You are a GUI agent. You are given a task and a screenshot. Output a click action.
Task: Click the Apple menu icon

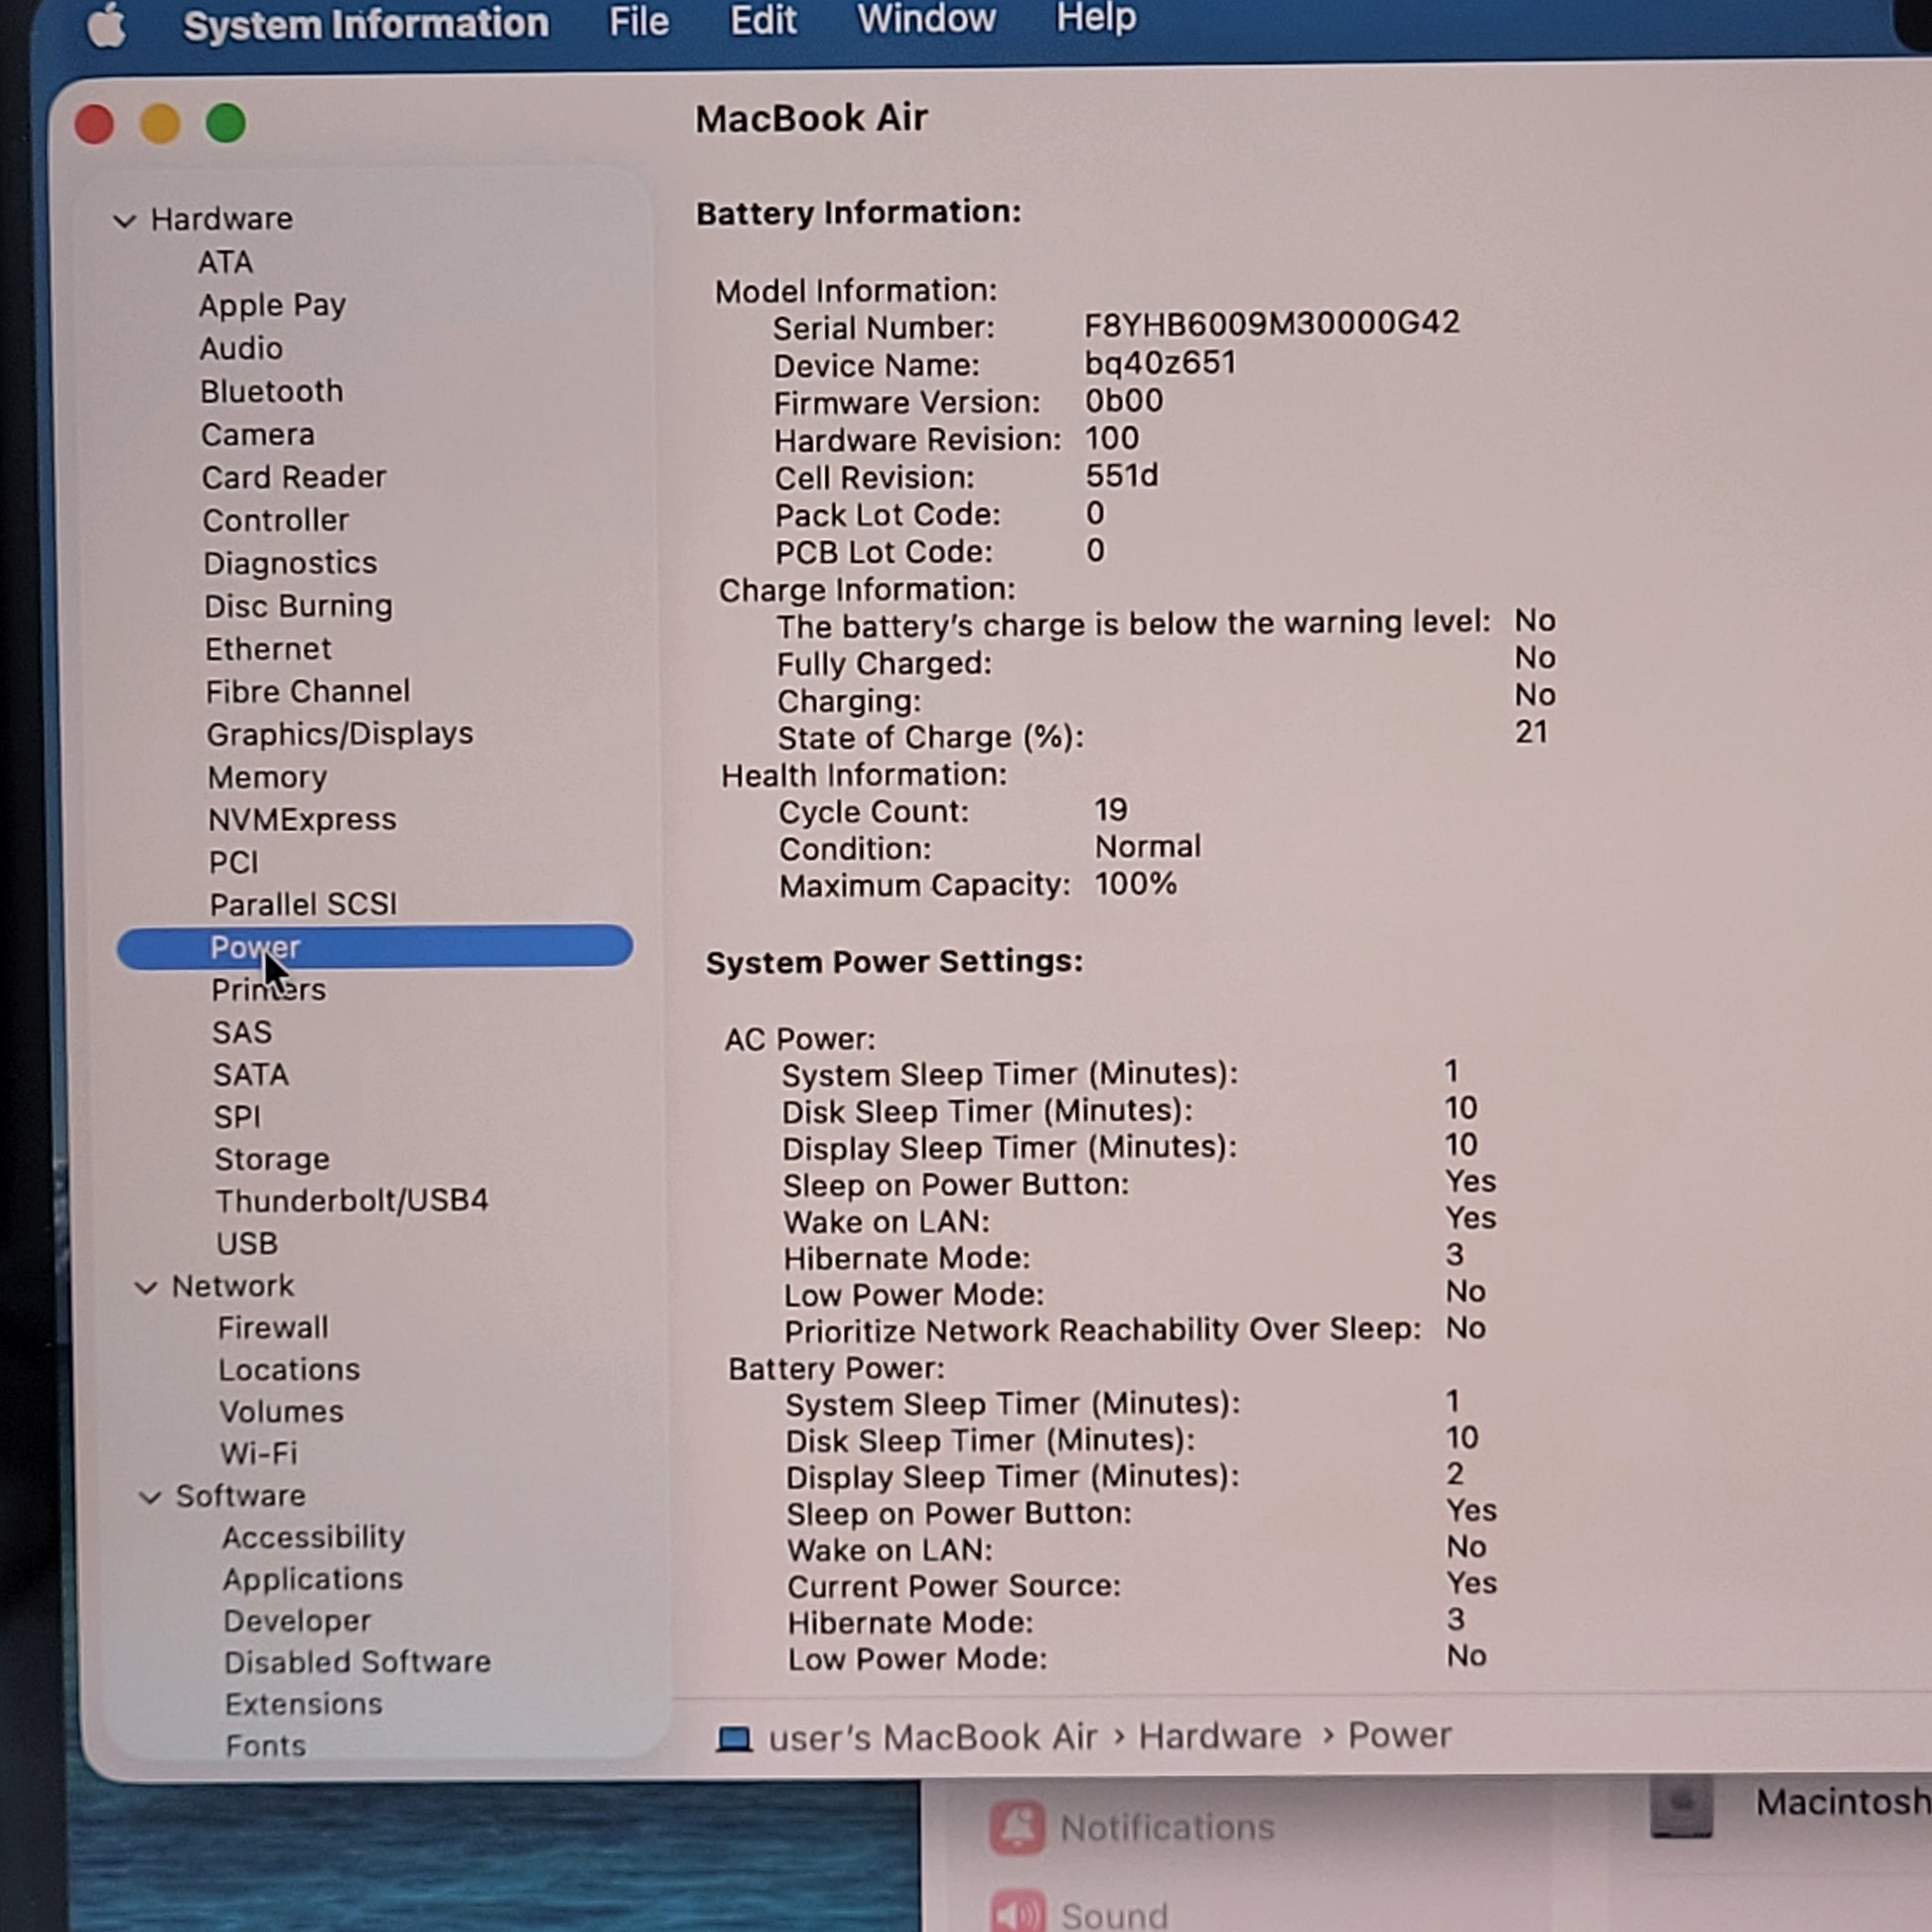pos(106,25)
